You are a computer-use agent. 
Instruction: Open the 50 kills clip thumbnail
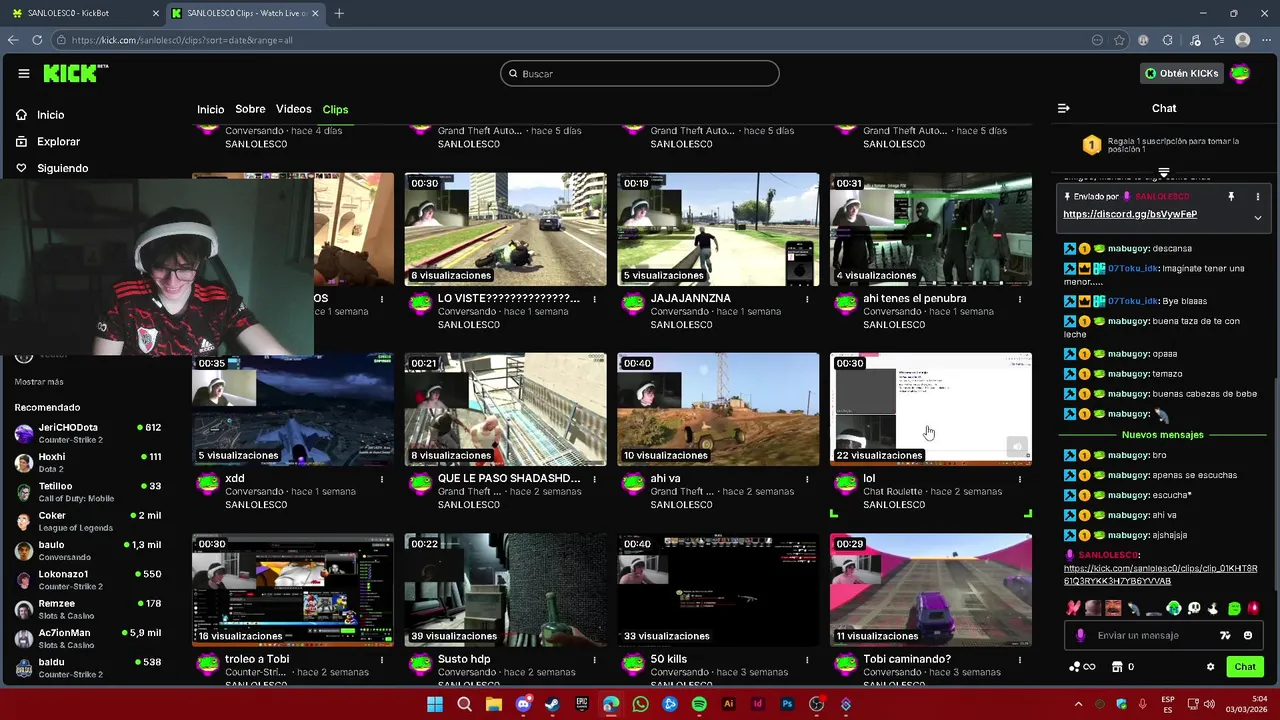click(718, 590)
